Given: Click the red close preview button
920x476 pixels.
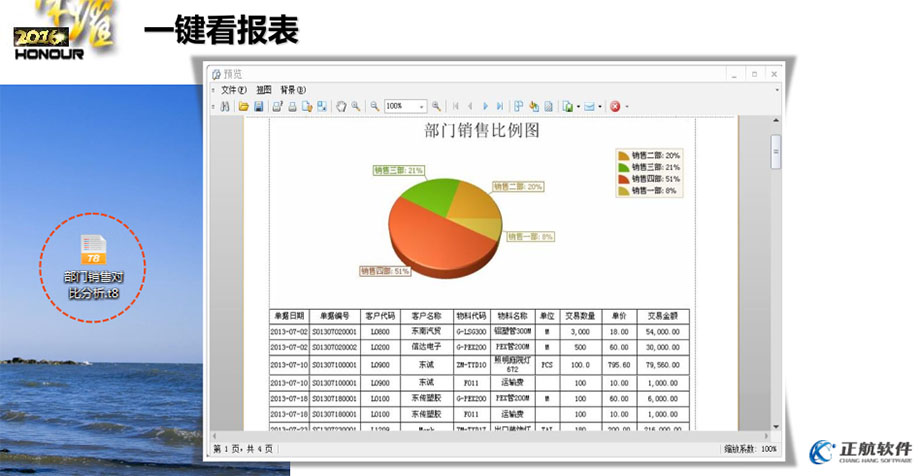Looking at the screenshot, I should tap(615, 106).
